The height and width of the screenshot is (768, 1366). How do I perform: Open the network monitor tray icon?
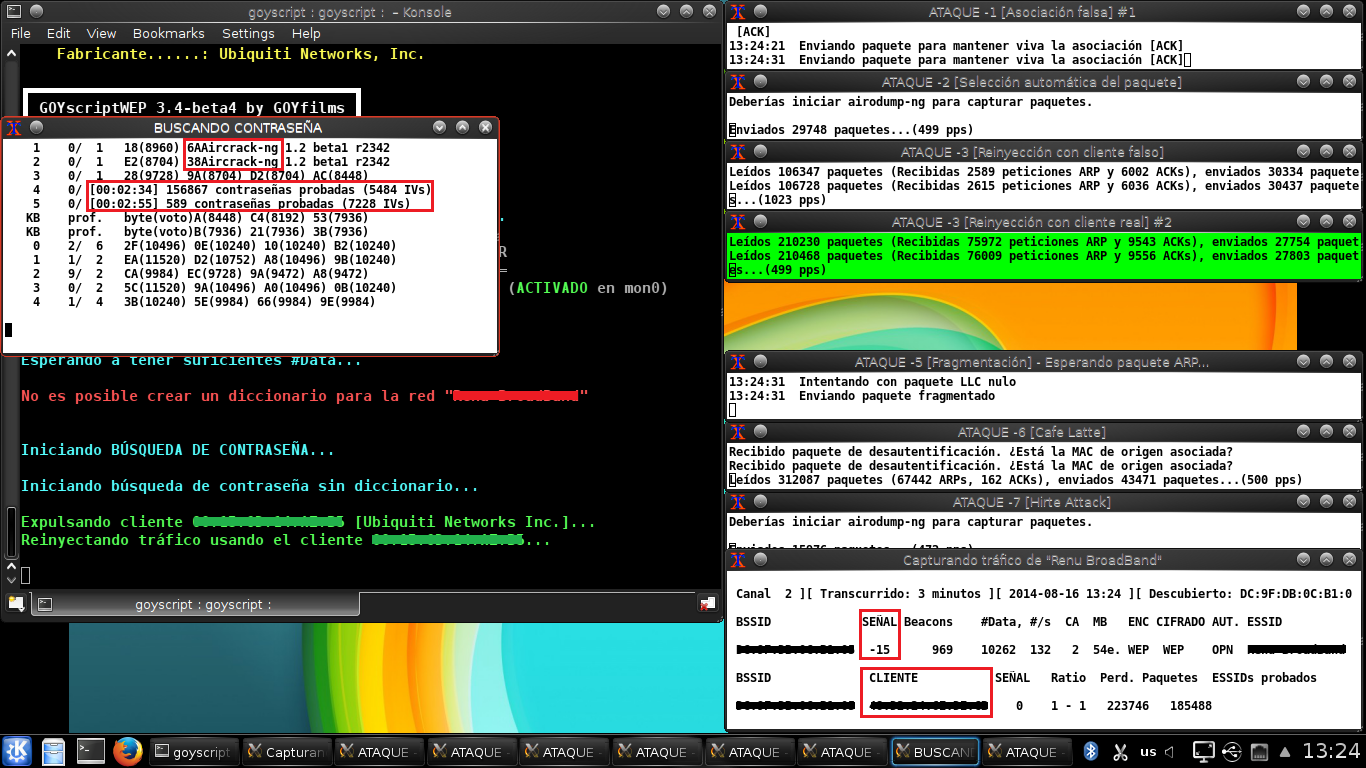coord(1260,751)
